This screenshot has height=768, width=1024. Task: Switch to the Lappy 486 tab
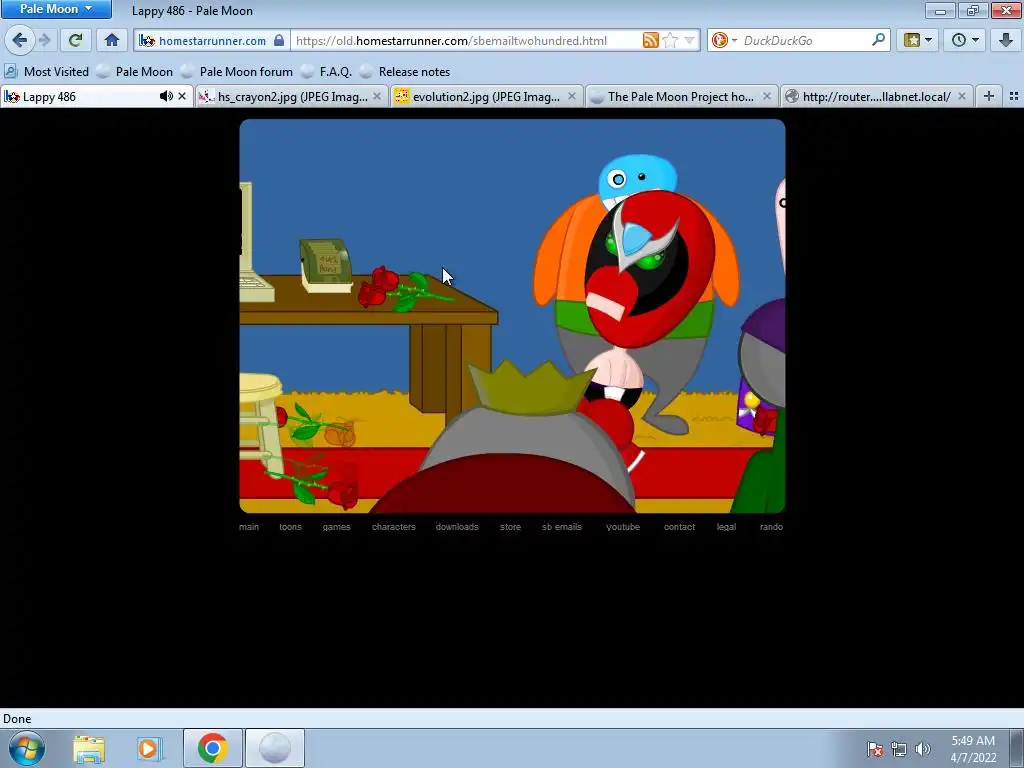78,97
